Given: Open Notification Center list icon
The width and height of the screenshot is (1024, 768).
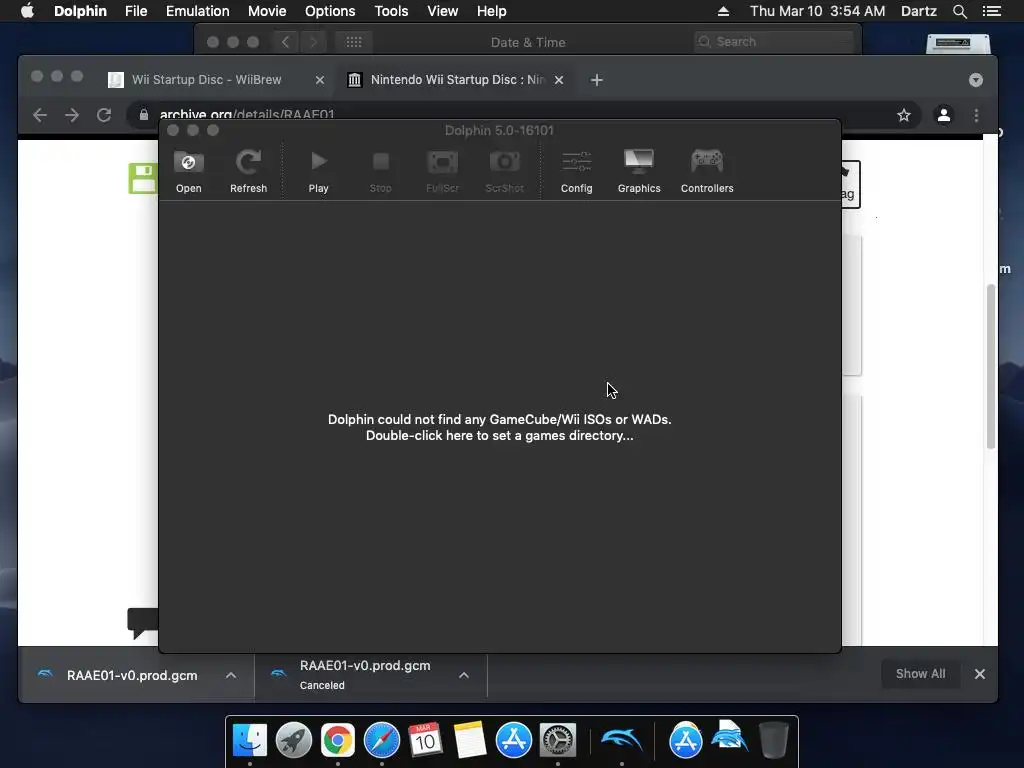Looking at the screenshot, I should click(991, 11).
